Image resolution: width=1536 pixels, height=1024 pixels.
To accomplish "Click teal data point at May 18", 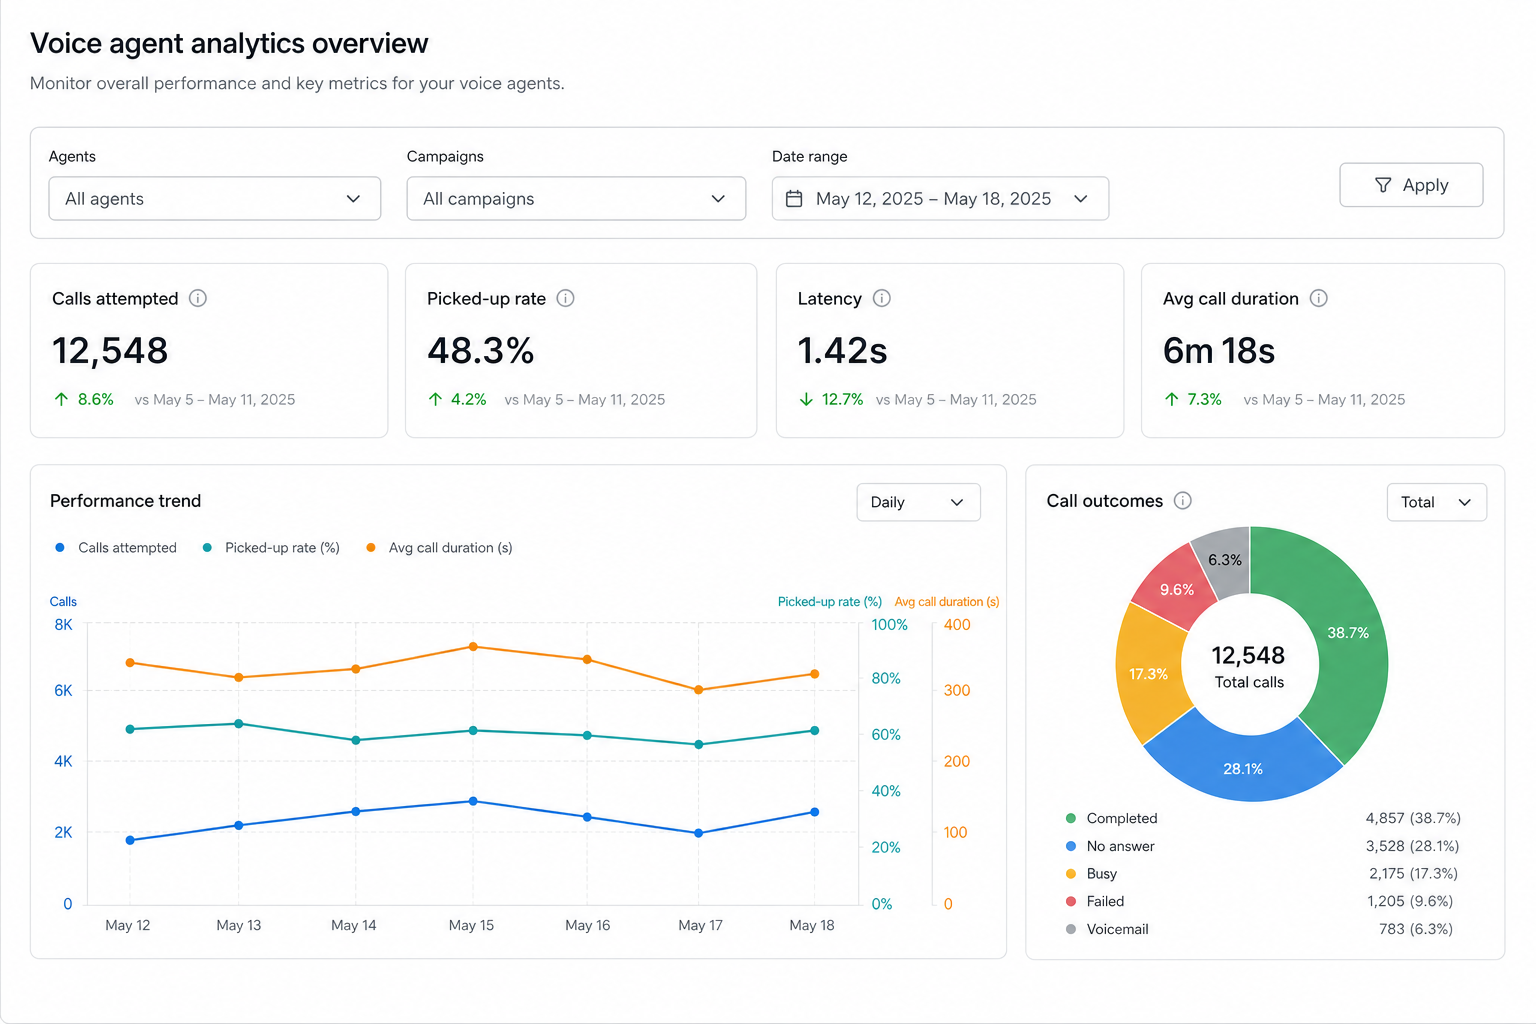I will click(814, 731).
